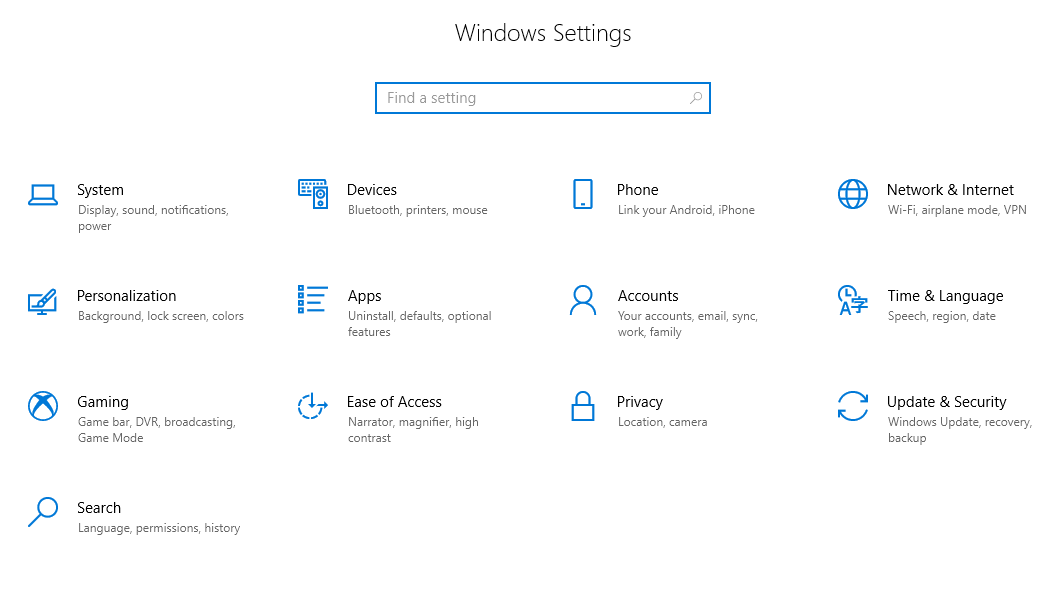Screen dimensions: 1056x590
Task: Click the Update & Security label
Action: 946,402
